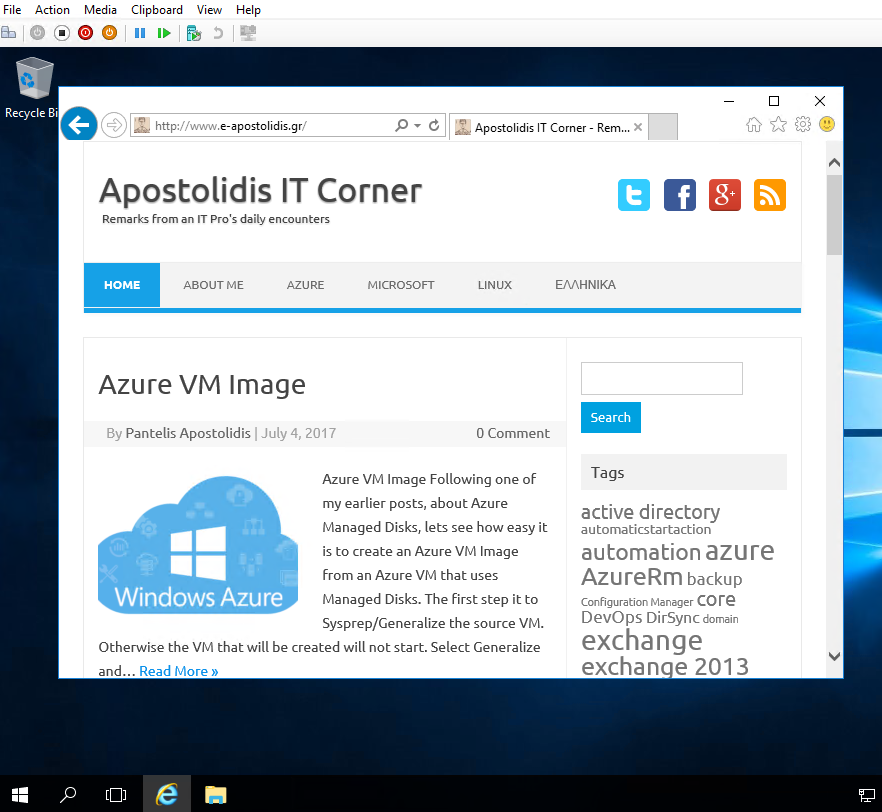
Task: Select the Apostolidis IT Corner browser tab
Action: (x=548, y=128)
